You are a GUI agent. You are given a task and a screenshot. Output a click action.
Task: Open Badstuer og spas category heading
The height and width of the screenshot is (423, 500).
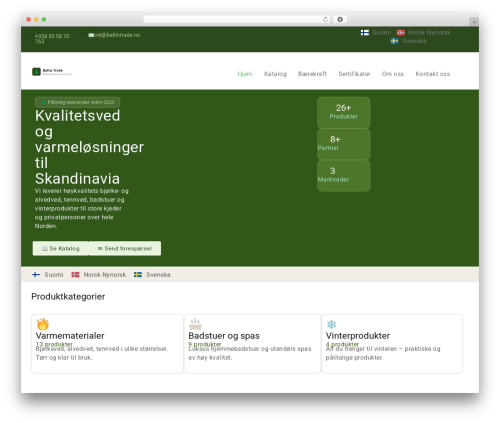pyautogui.click(x=224, y=336)
